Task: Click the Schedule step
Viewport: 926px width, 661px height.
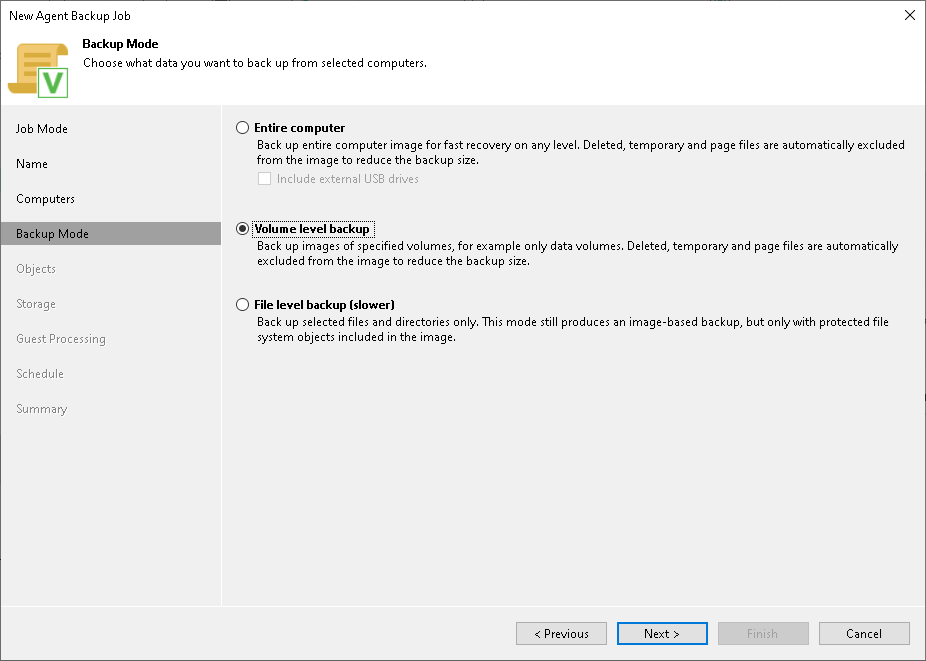Action: (x=40, y=373)
